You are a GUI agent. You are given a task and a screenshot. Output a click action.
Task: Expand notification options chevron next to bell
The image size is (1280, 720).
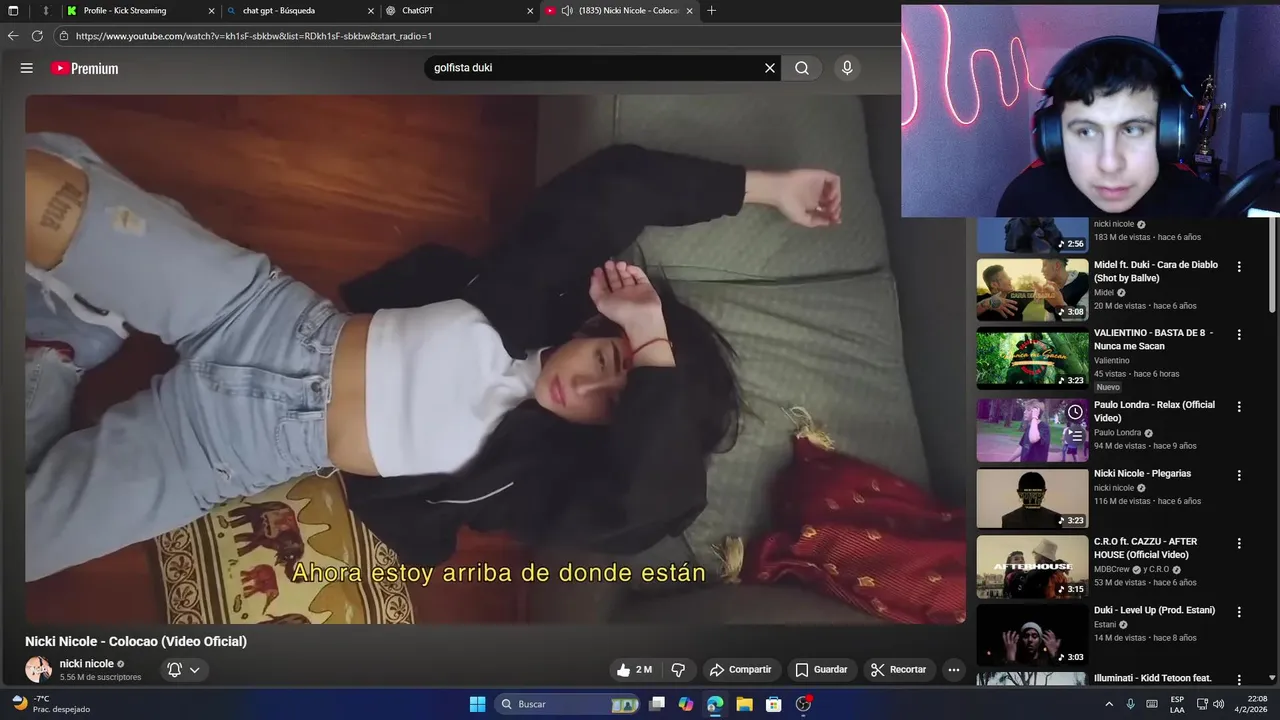pos(195,670)
